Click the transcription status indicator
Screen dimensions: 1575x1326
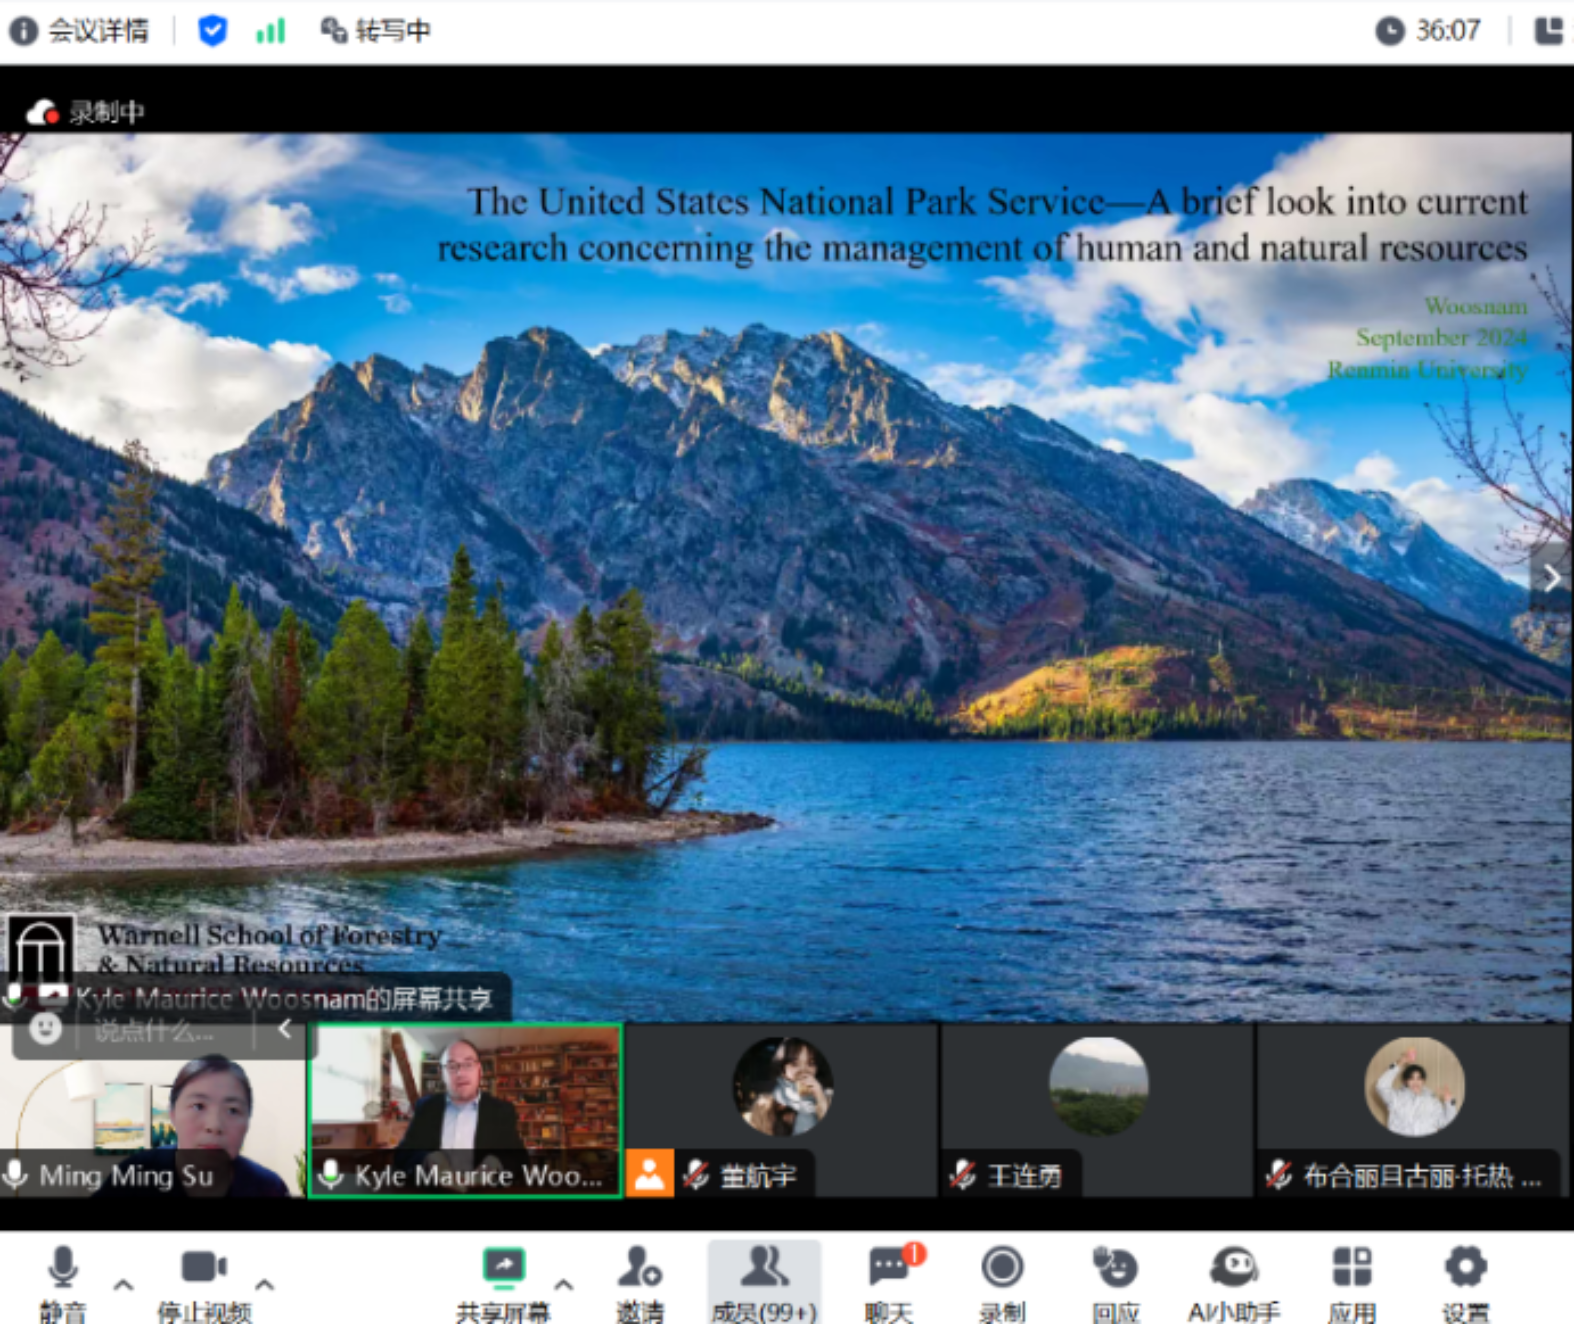[376, 31]
